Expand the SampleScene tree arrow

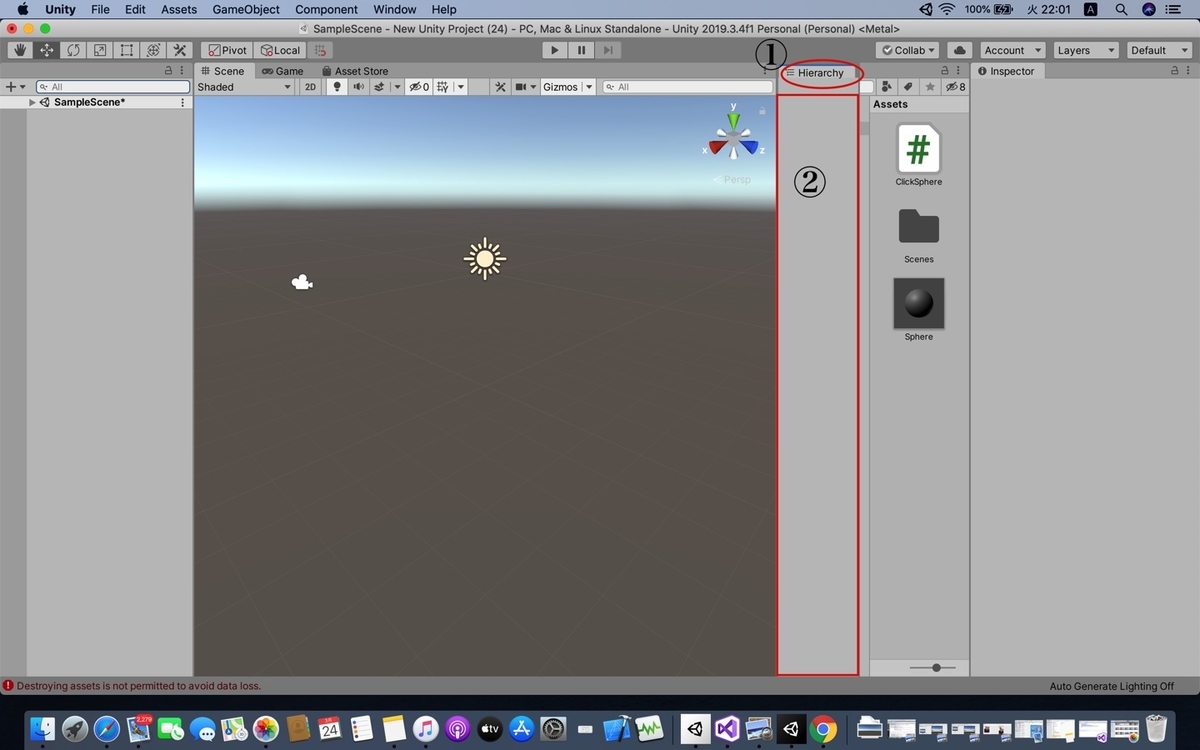pos(33,102)
